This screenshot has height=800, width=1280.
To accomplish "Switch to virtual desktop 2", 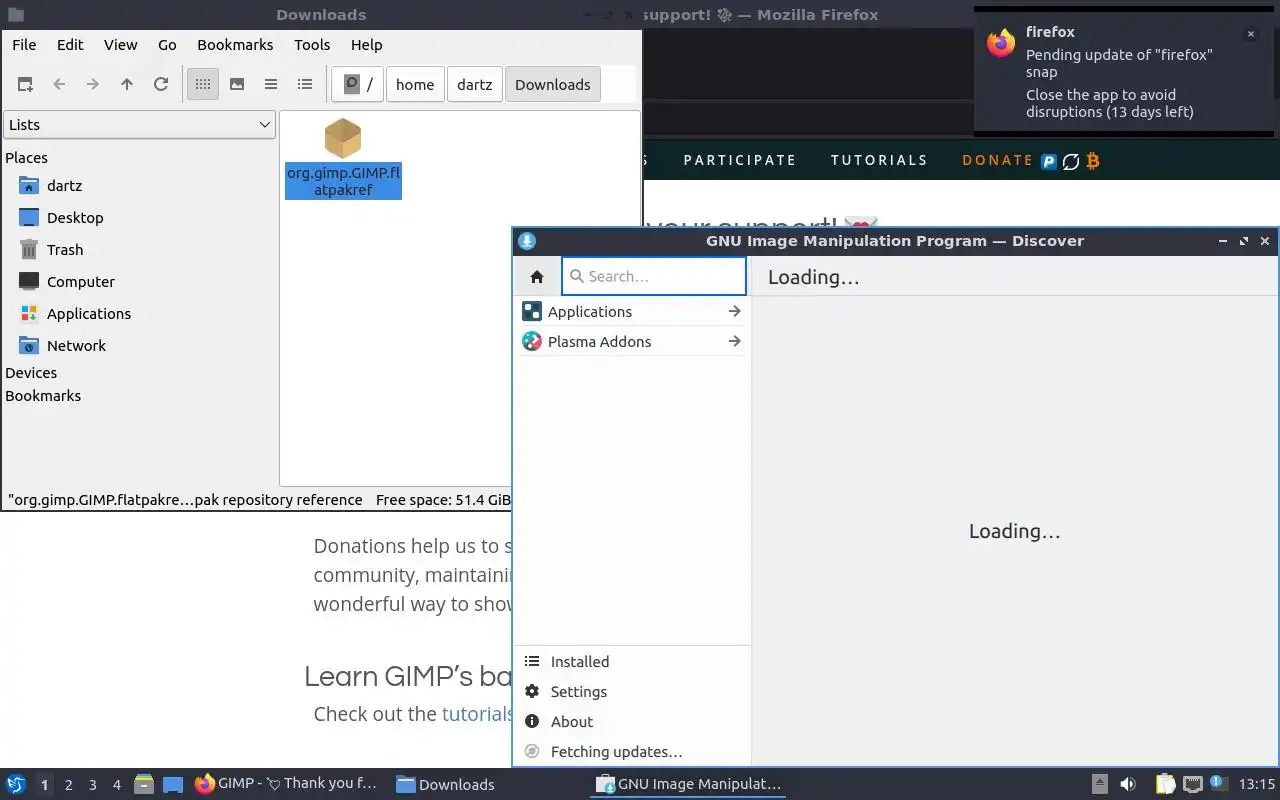I will pos(69,785).
